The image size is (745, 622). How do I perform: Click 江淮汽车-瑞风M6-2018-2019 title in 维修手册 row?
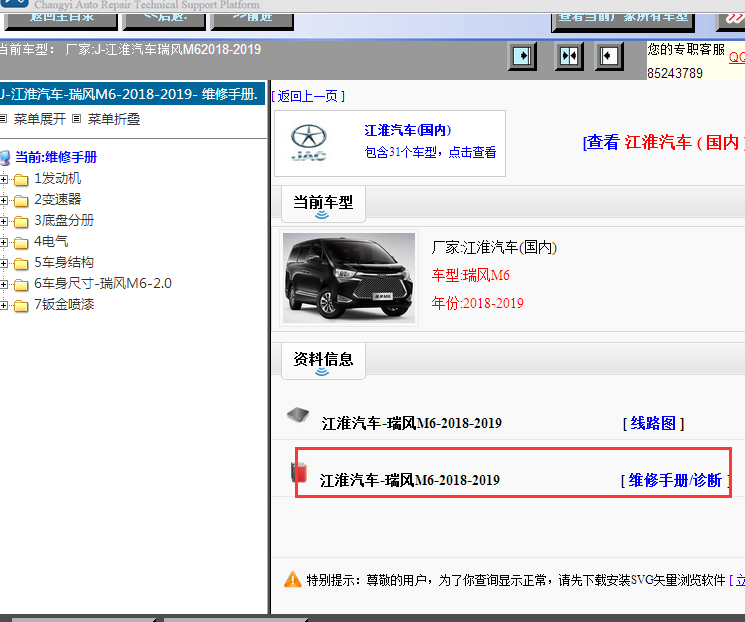[410, 480]
